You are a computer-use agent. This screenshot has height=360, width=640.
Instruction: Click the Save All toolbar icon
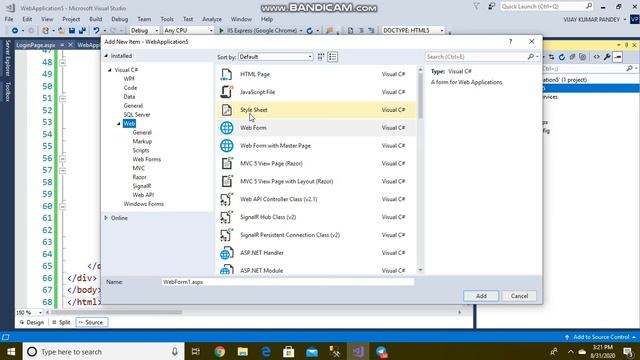[x=82, y=31]
